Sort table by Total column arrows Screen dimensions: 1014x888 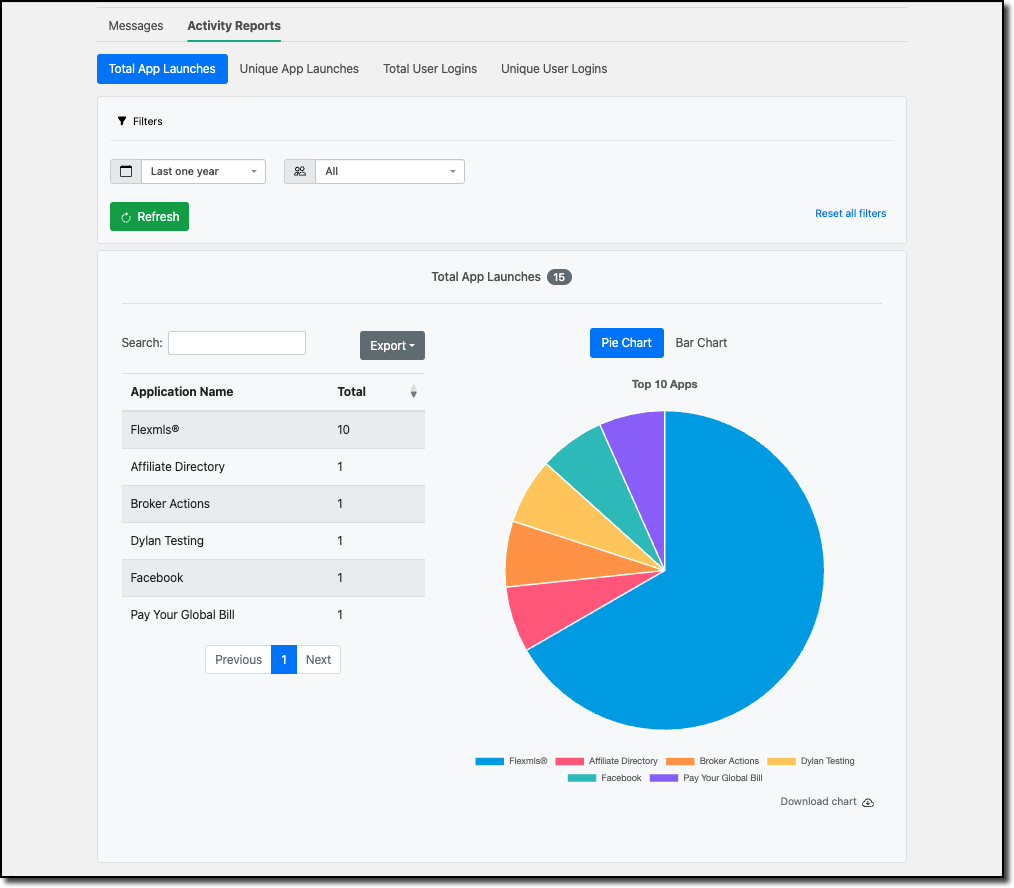(x=413, y=392)
